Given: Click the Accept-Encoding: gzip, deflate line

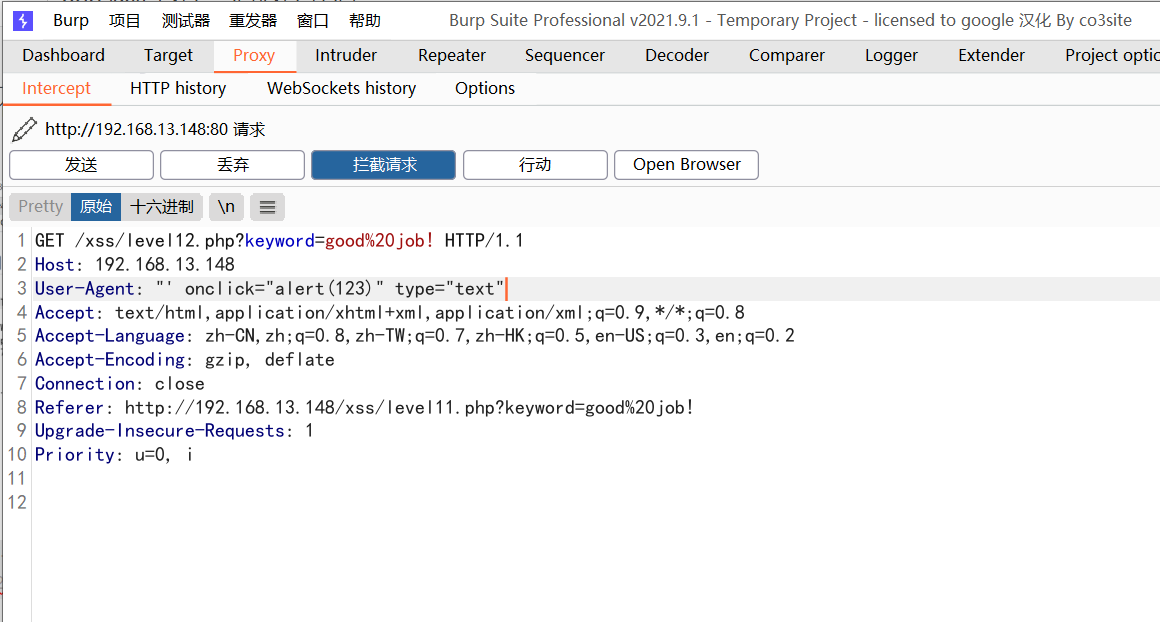Looking at the screenshot, I should 185,360.
